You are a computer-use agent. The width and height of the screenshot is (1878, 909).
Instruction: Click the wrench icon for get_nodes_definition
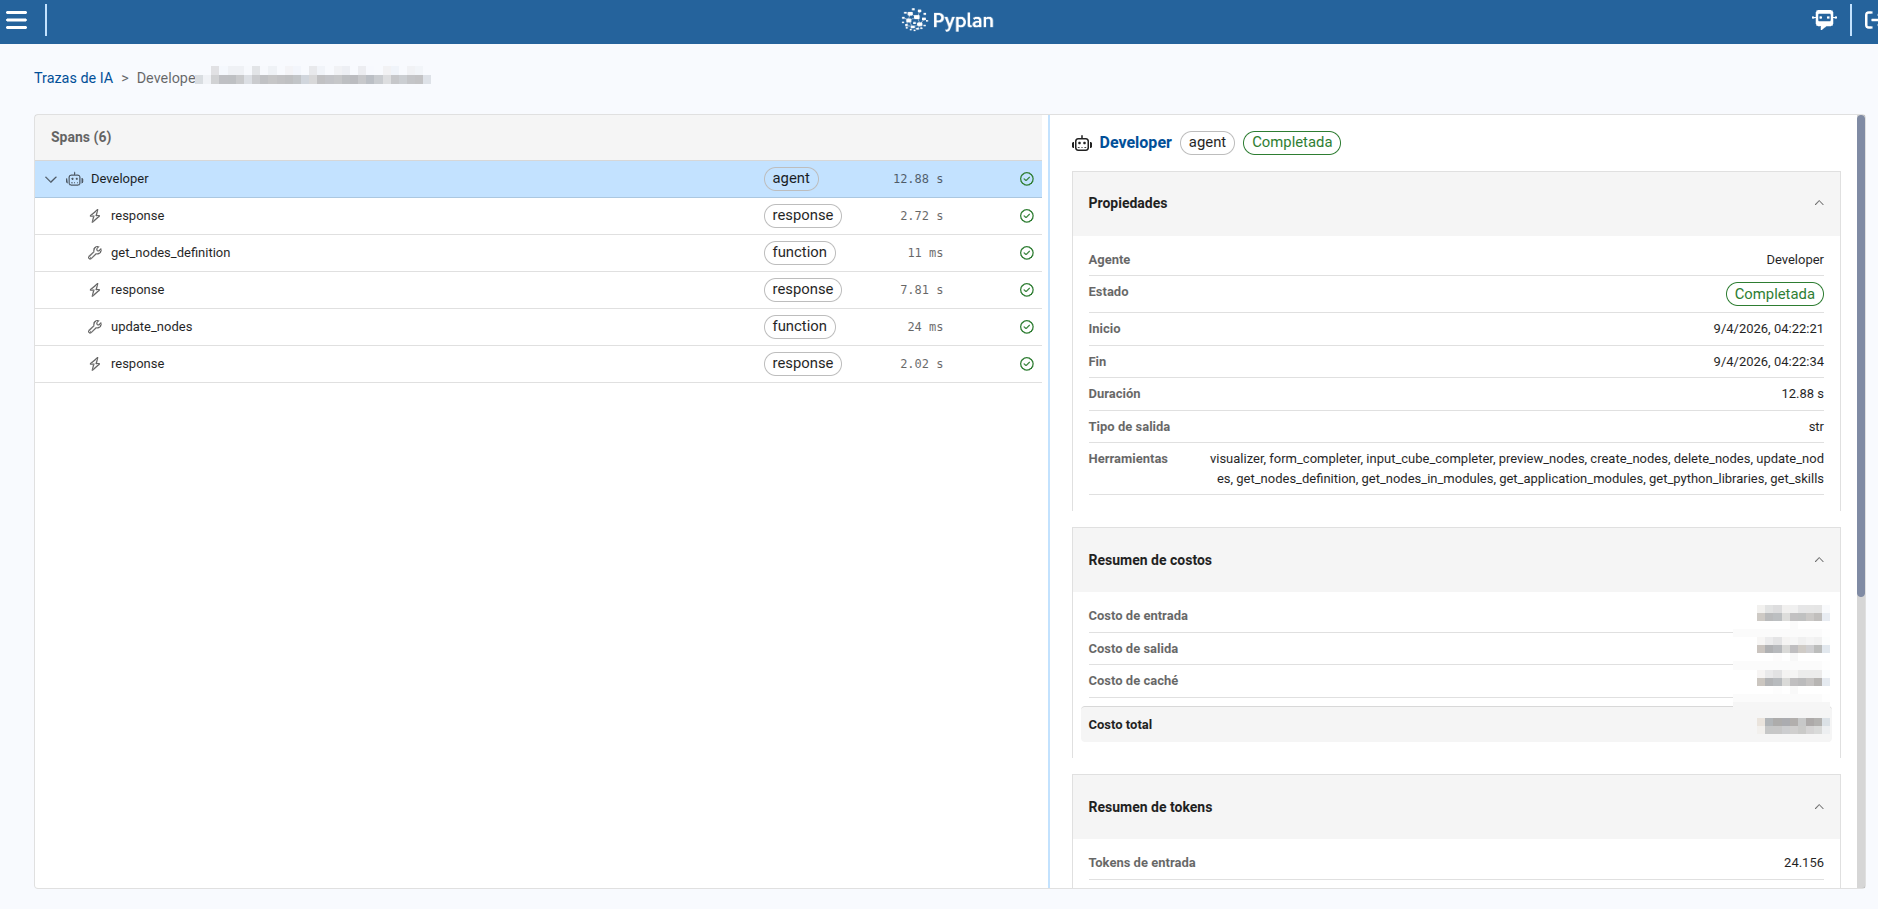click(95, 253)
